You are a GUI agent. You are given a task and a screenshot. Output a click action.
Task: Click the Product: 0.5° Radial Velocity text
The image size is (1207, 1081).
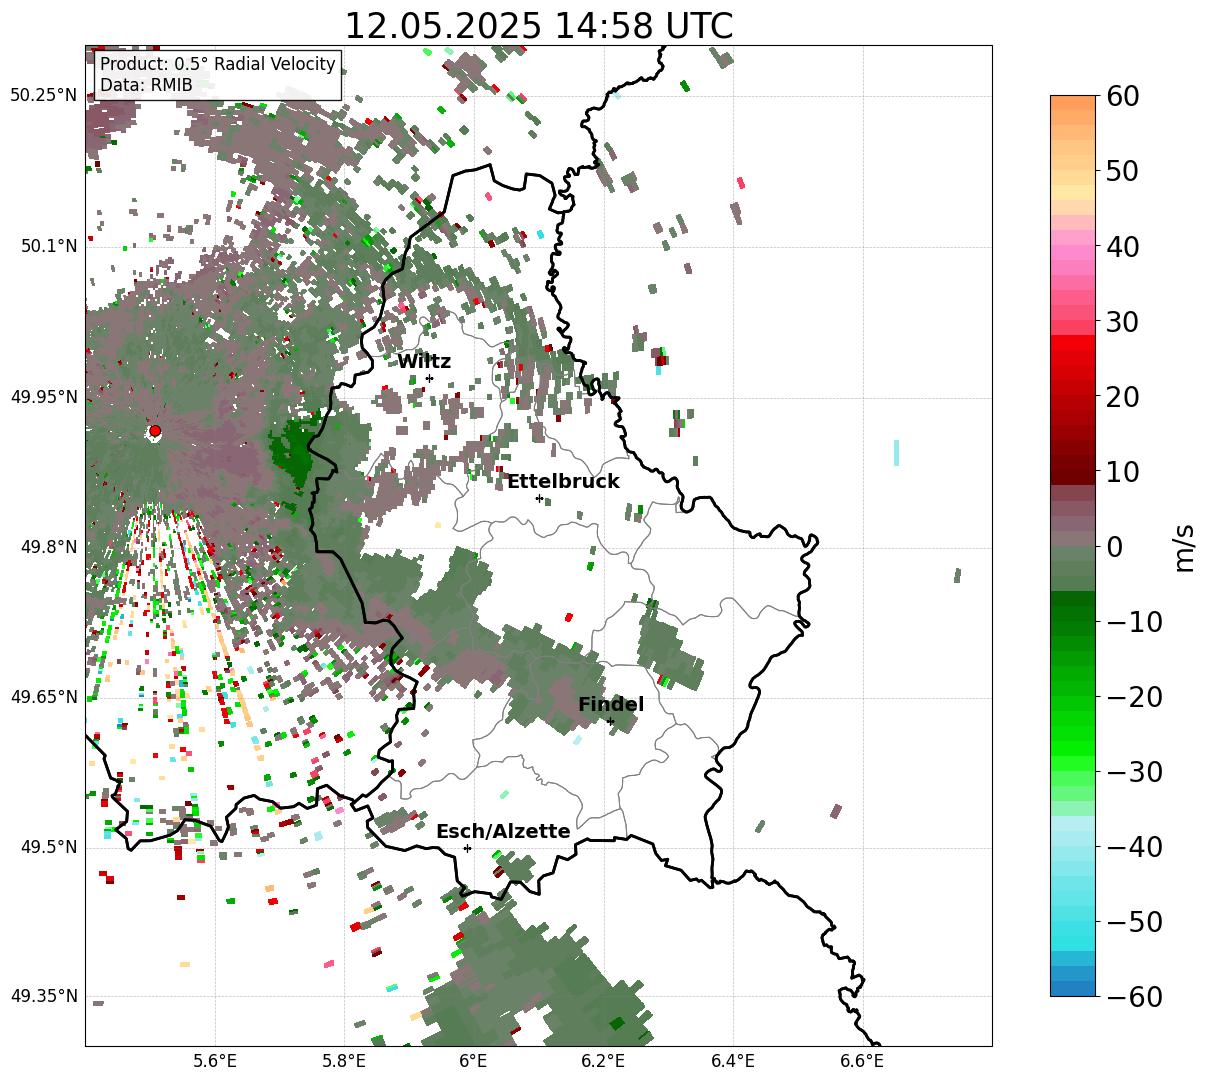point(218,65)
